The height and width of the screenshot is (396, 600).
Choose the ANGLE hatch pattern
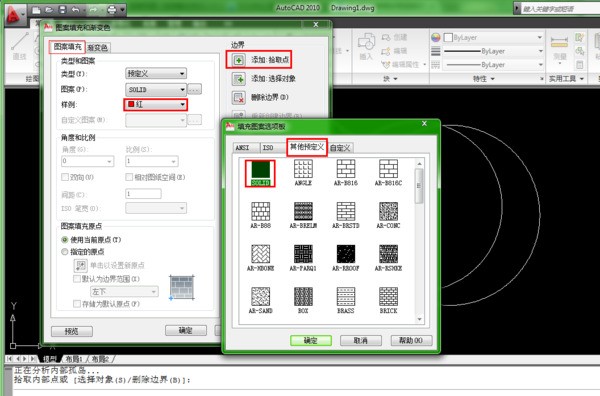(303, 173)
